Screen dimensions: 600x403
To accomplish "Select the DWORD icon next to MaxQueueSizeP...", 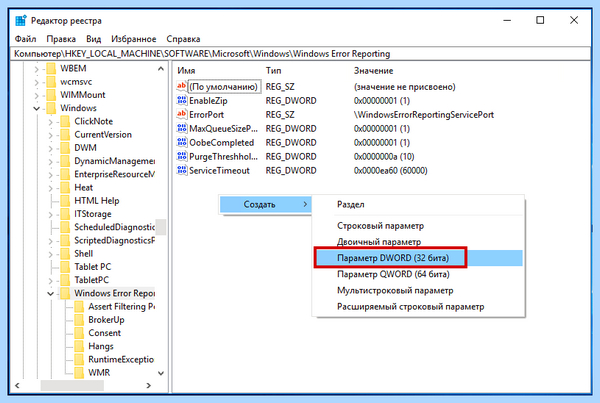I will (181, 128).
